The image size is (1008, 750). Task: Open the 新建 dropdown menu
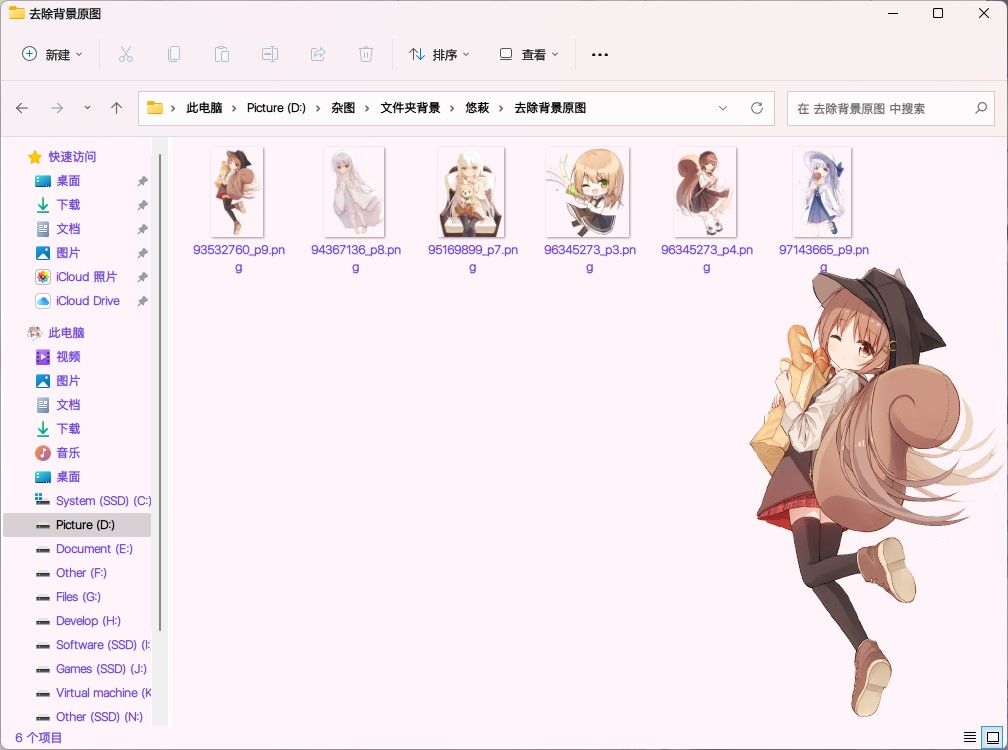pos(52,55)
